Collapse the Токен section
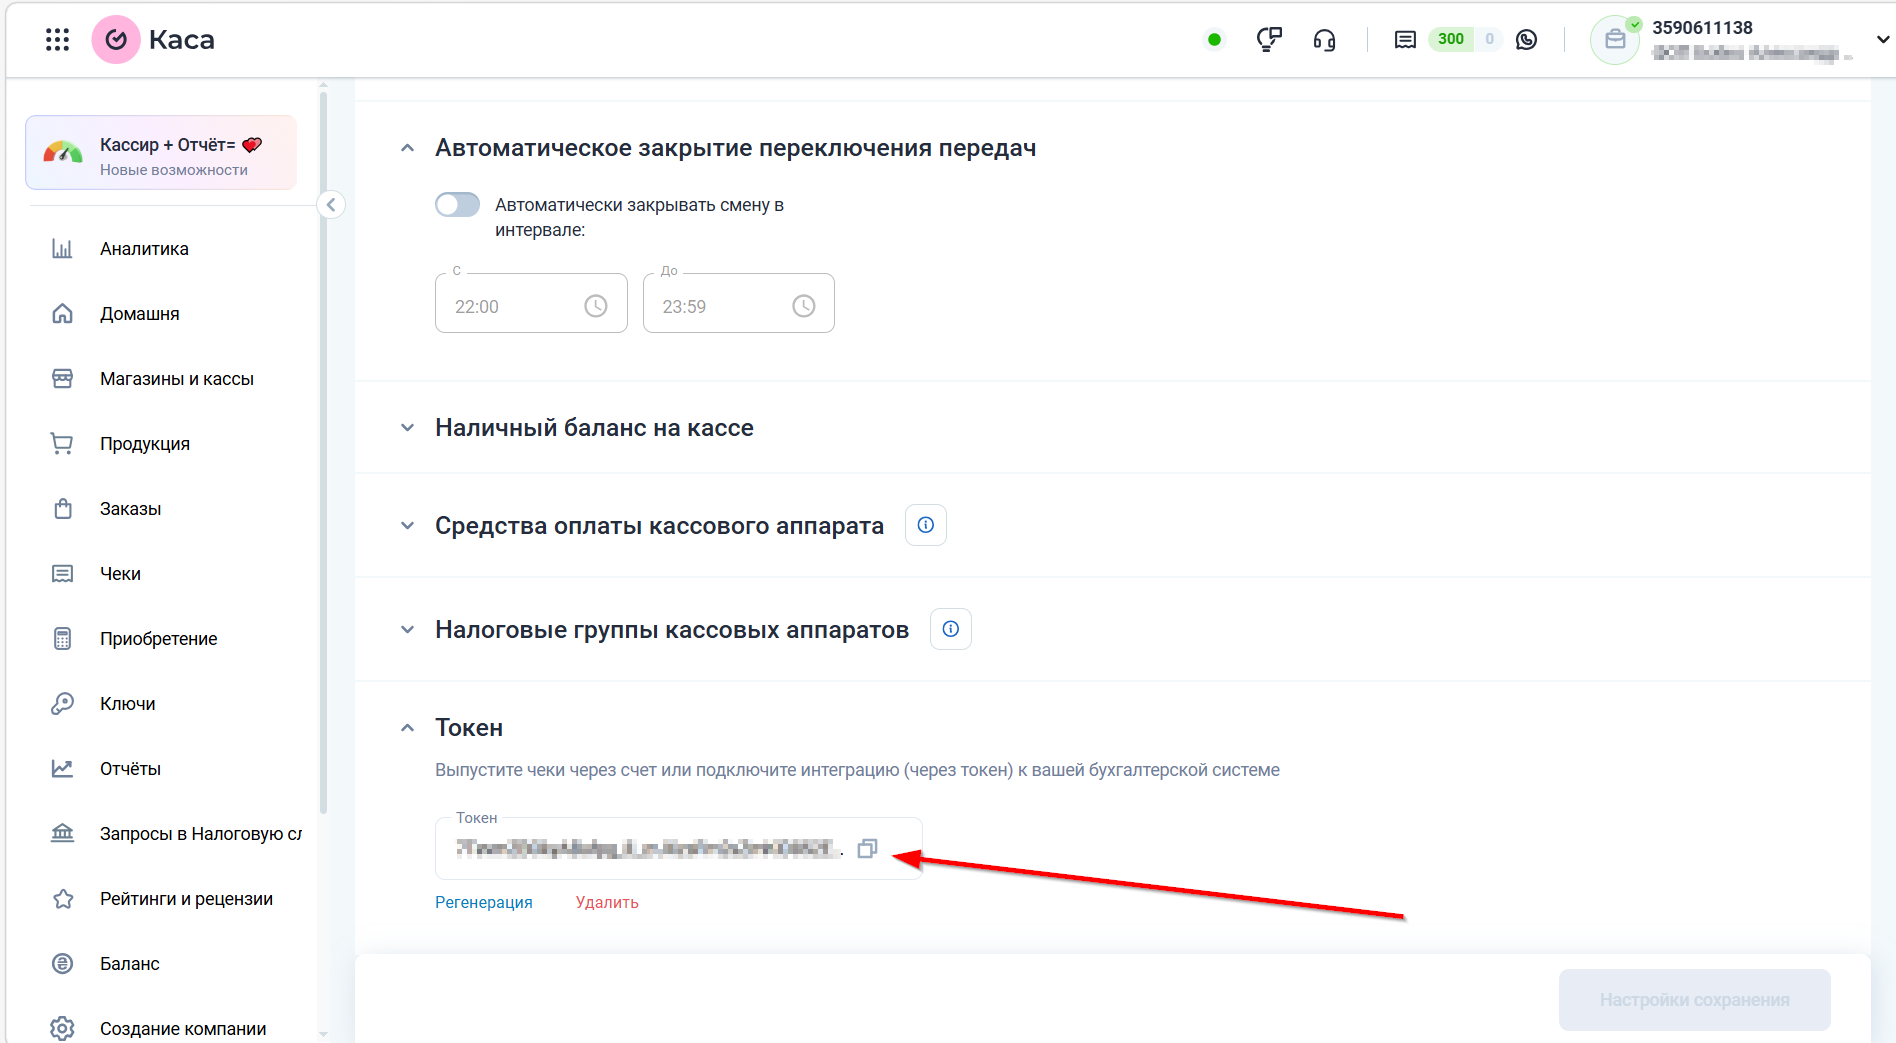This screenshot has width=1896, height=1043. point(407,727)
